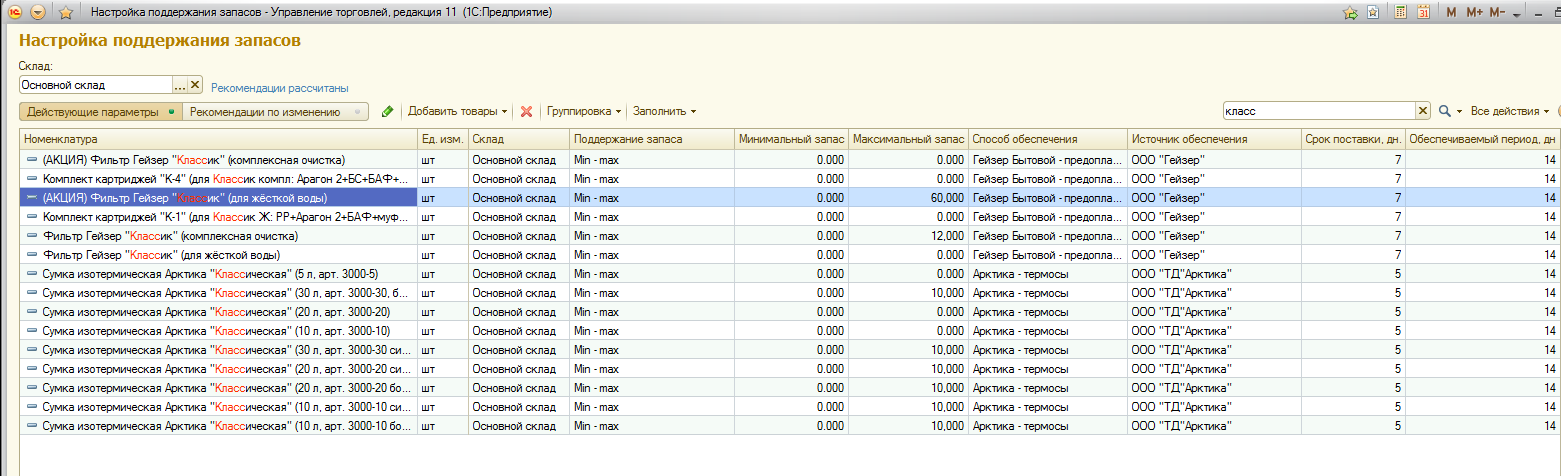Sort by the 'Максимальный запас' column header
This screenshot has width=1561, height=476.
click(908, 139)
